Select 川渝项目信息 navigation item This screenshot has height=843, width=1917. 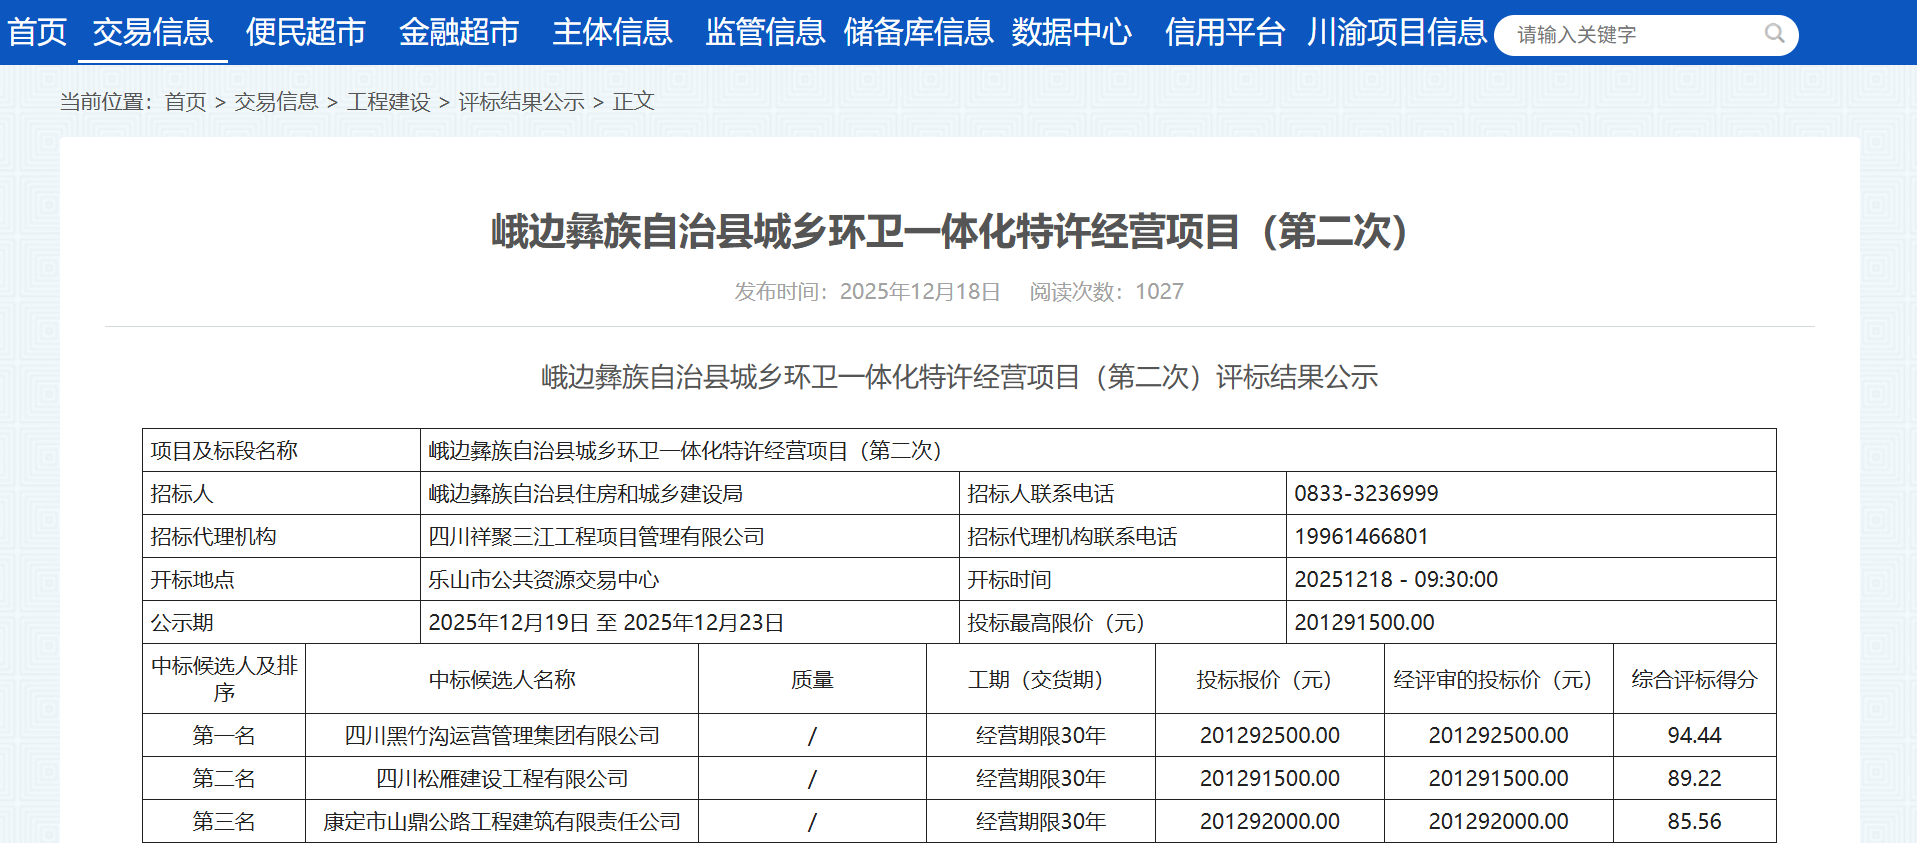pos(1396,32)
